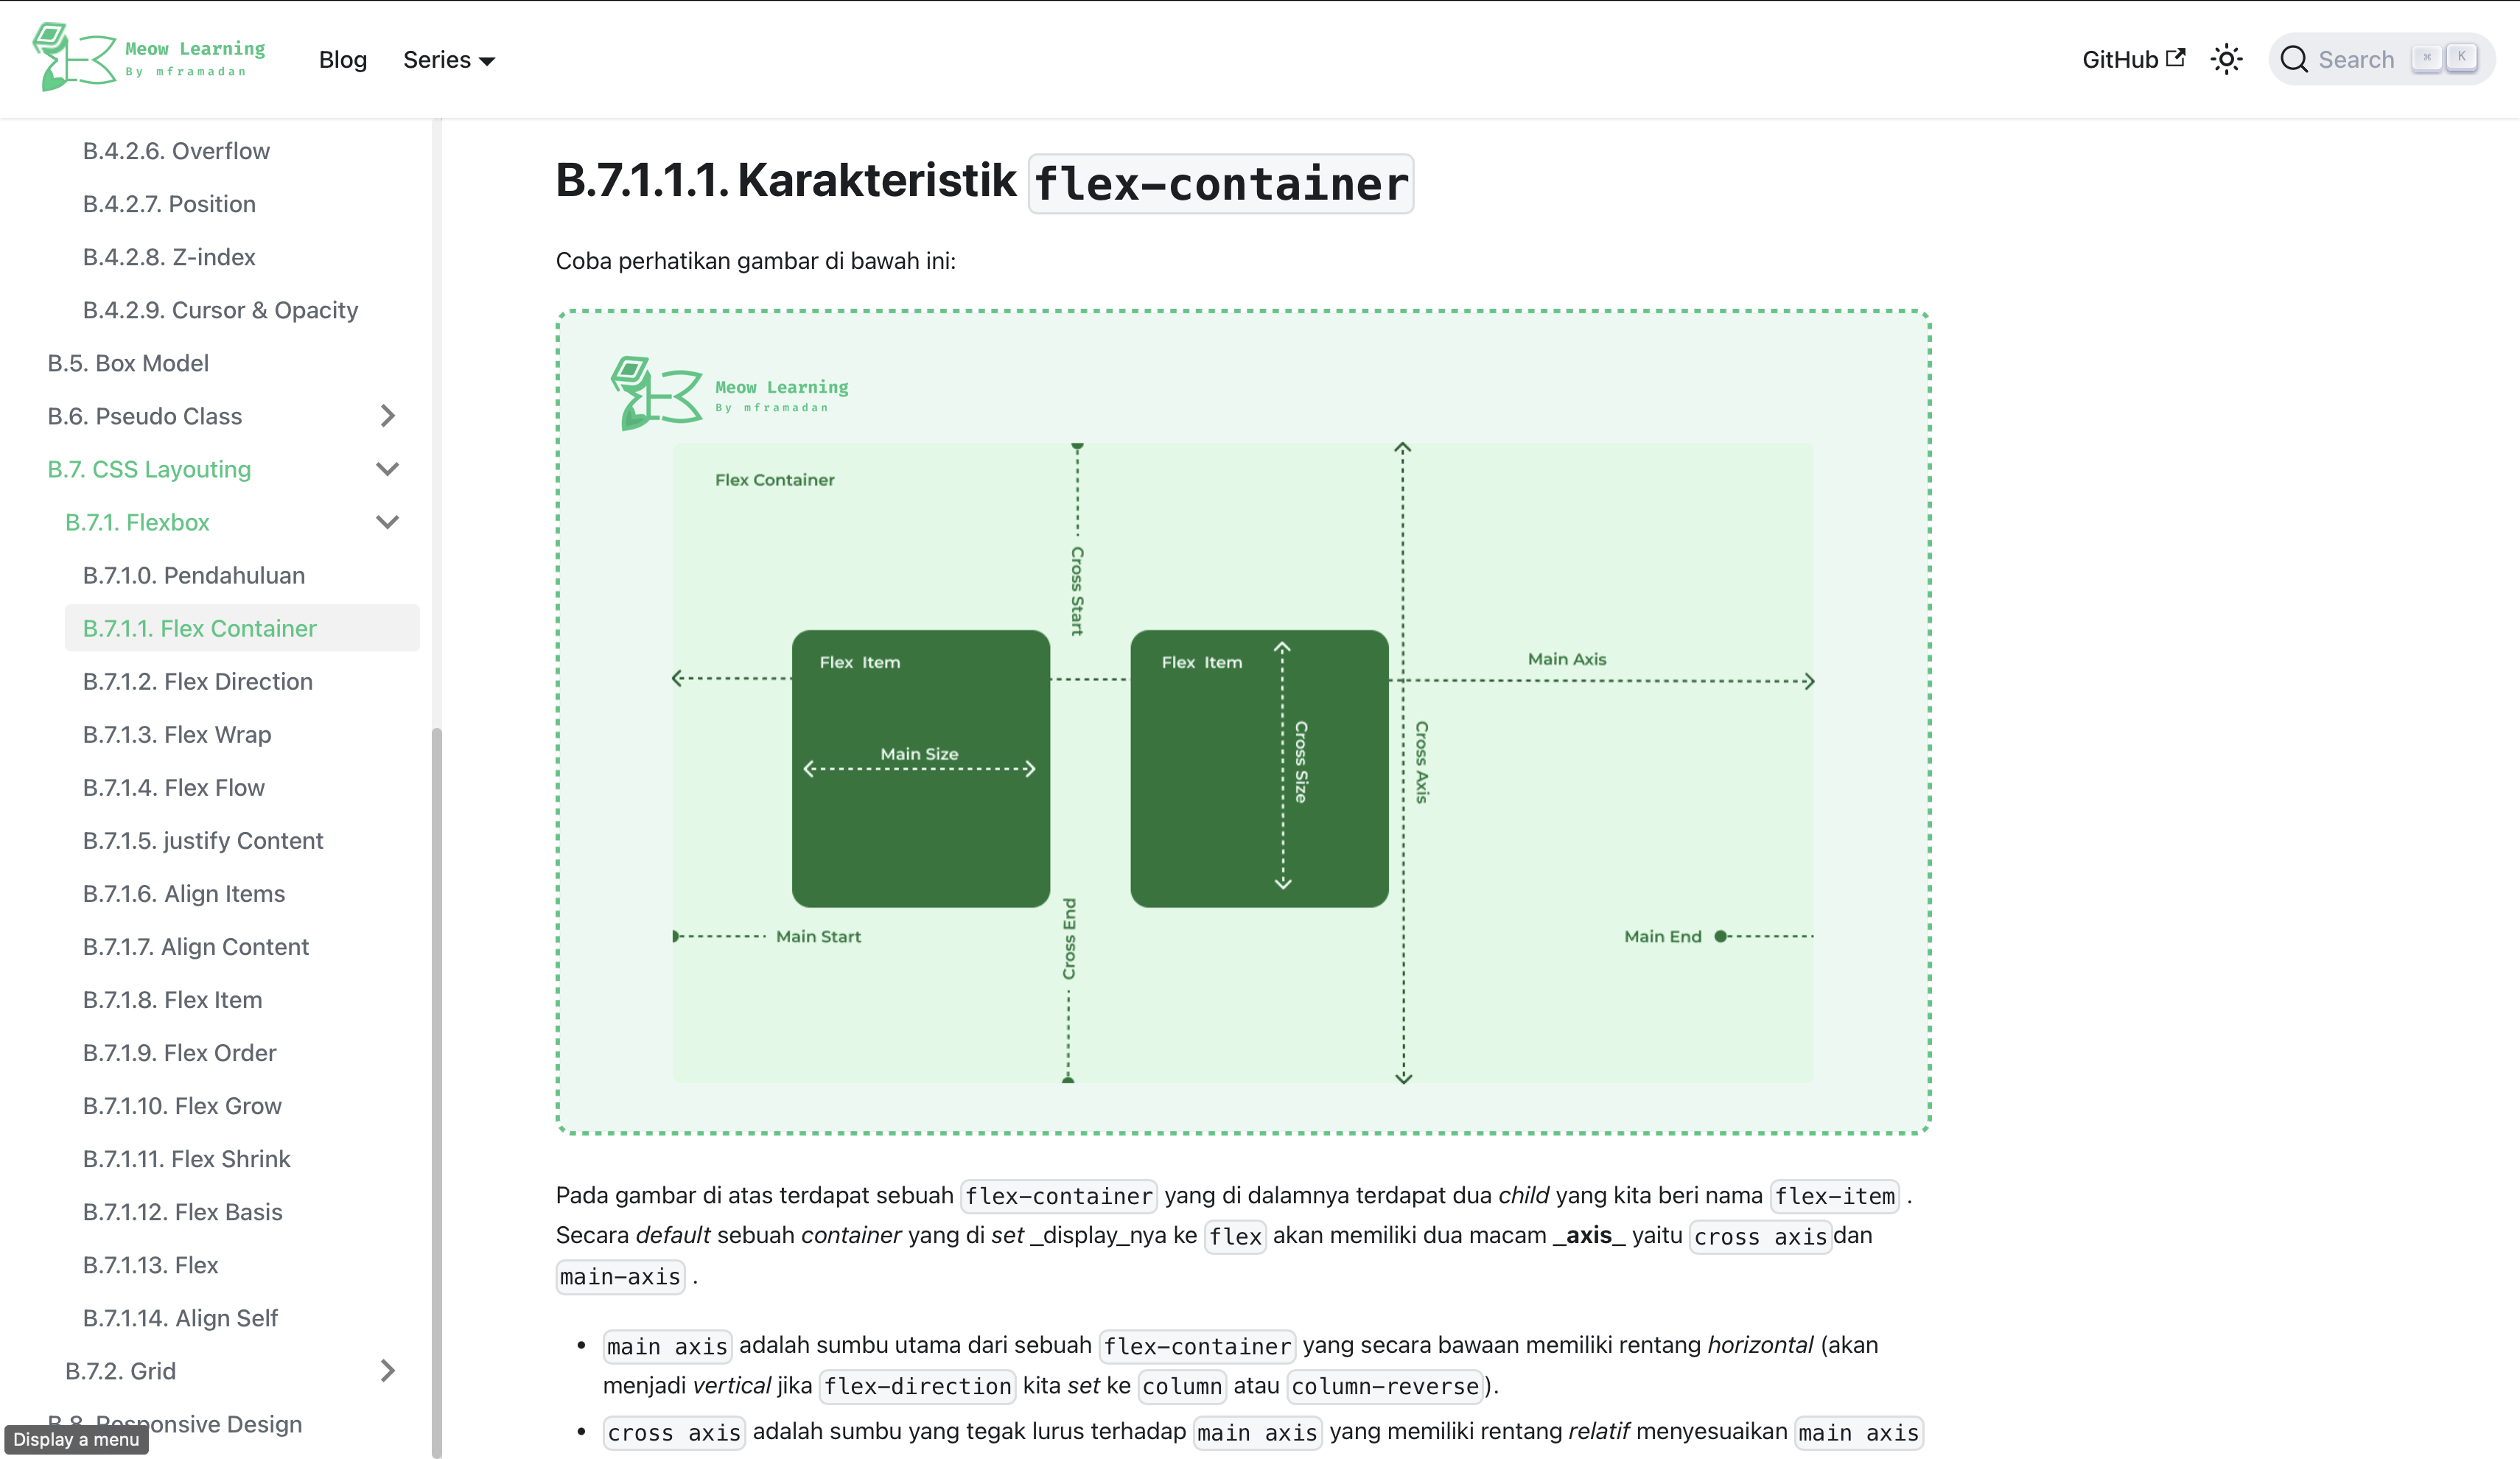Click the Series dropdown arrow icon
This screenshot has width=2520, height=1459.
[488, 60]
